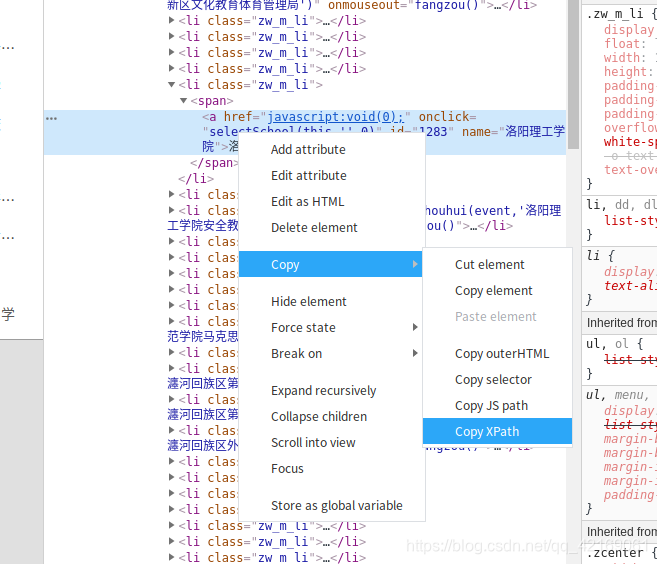Click the name="洛阳理工学 attribute text
This screenshot has height=564, width=657.
point(513,132)
